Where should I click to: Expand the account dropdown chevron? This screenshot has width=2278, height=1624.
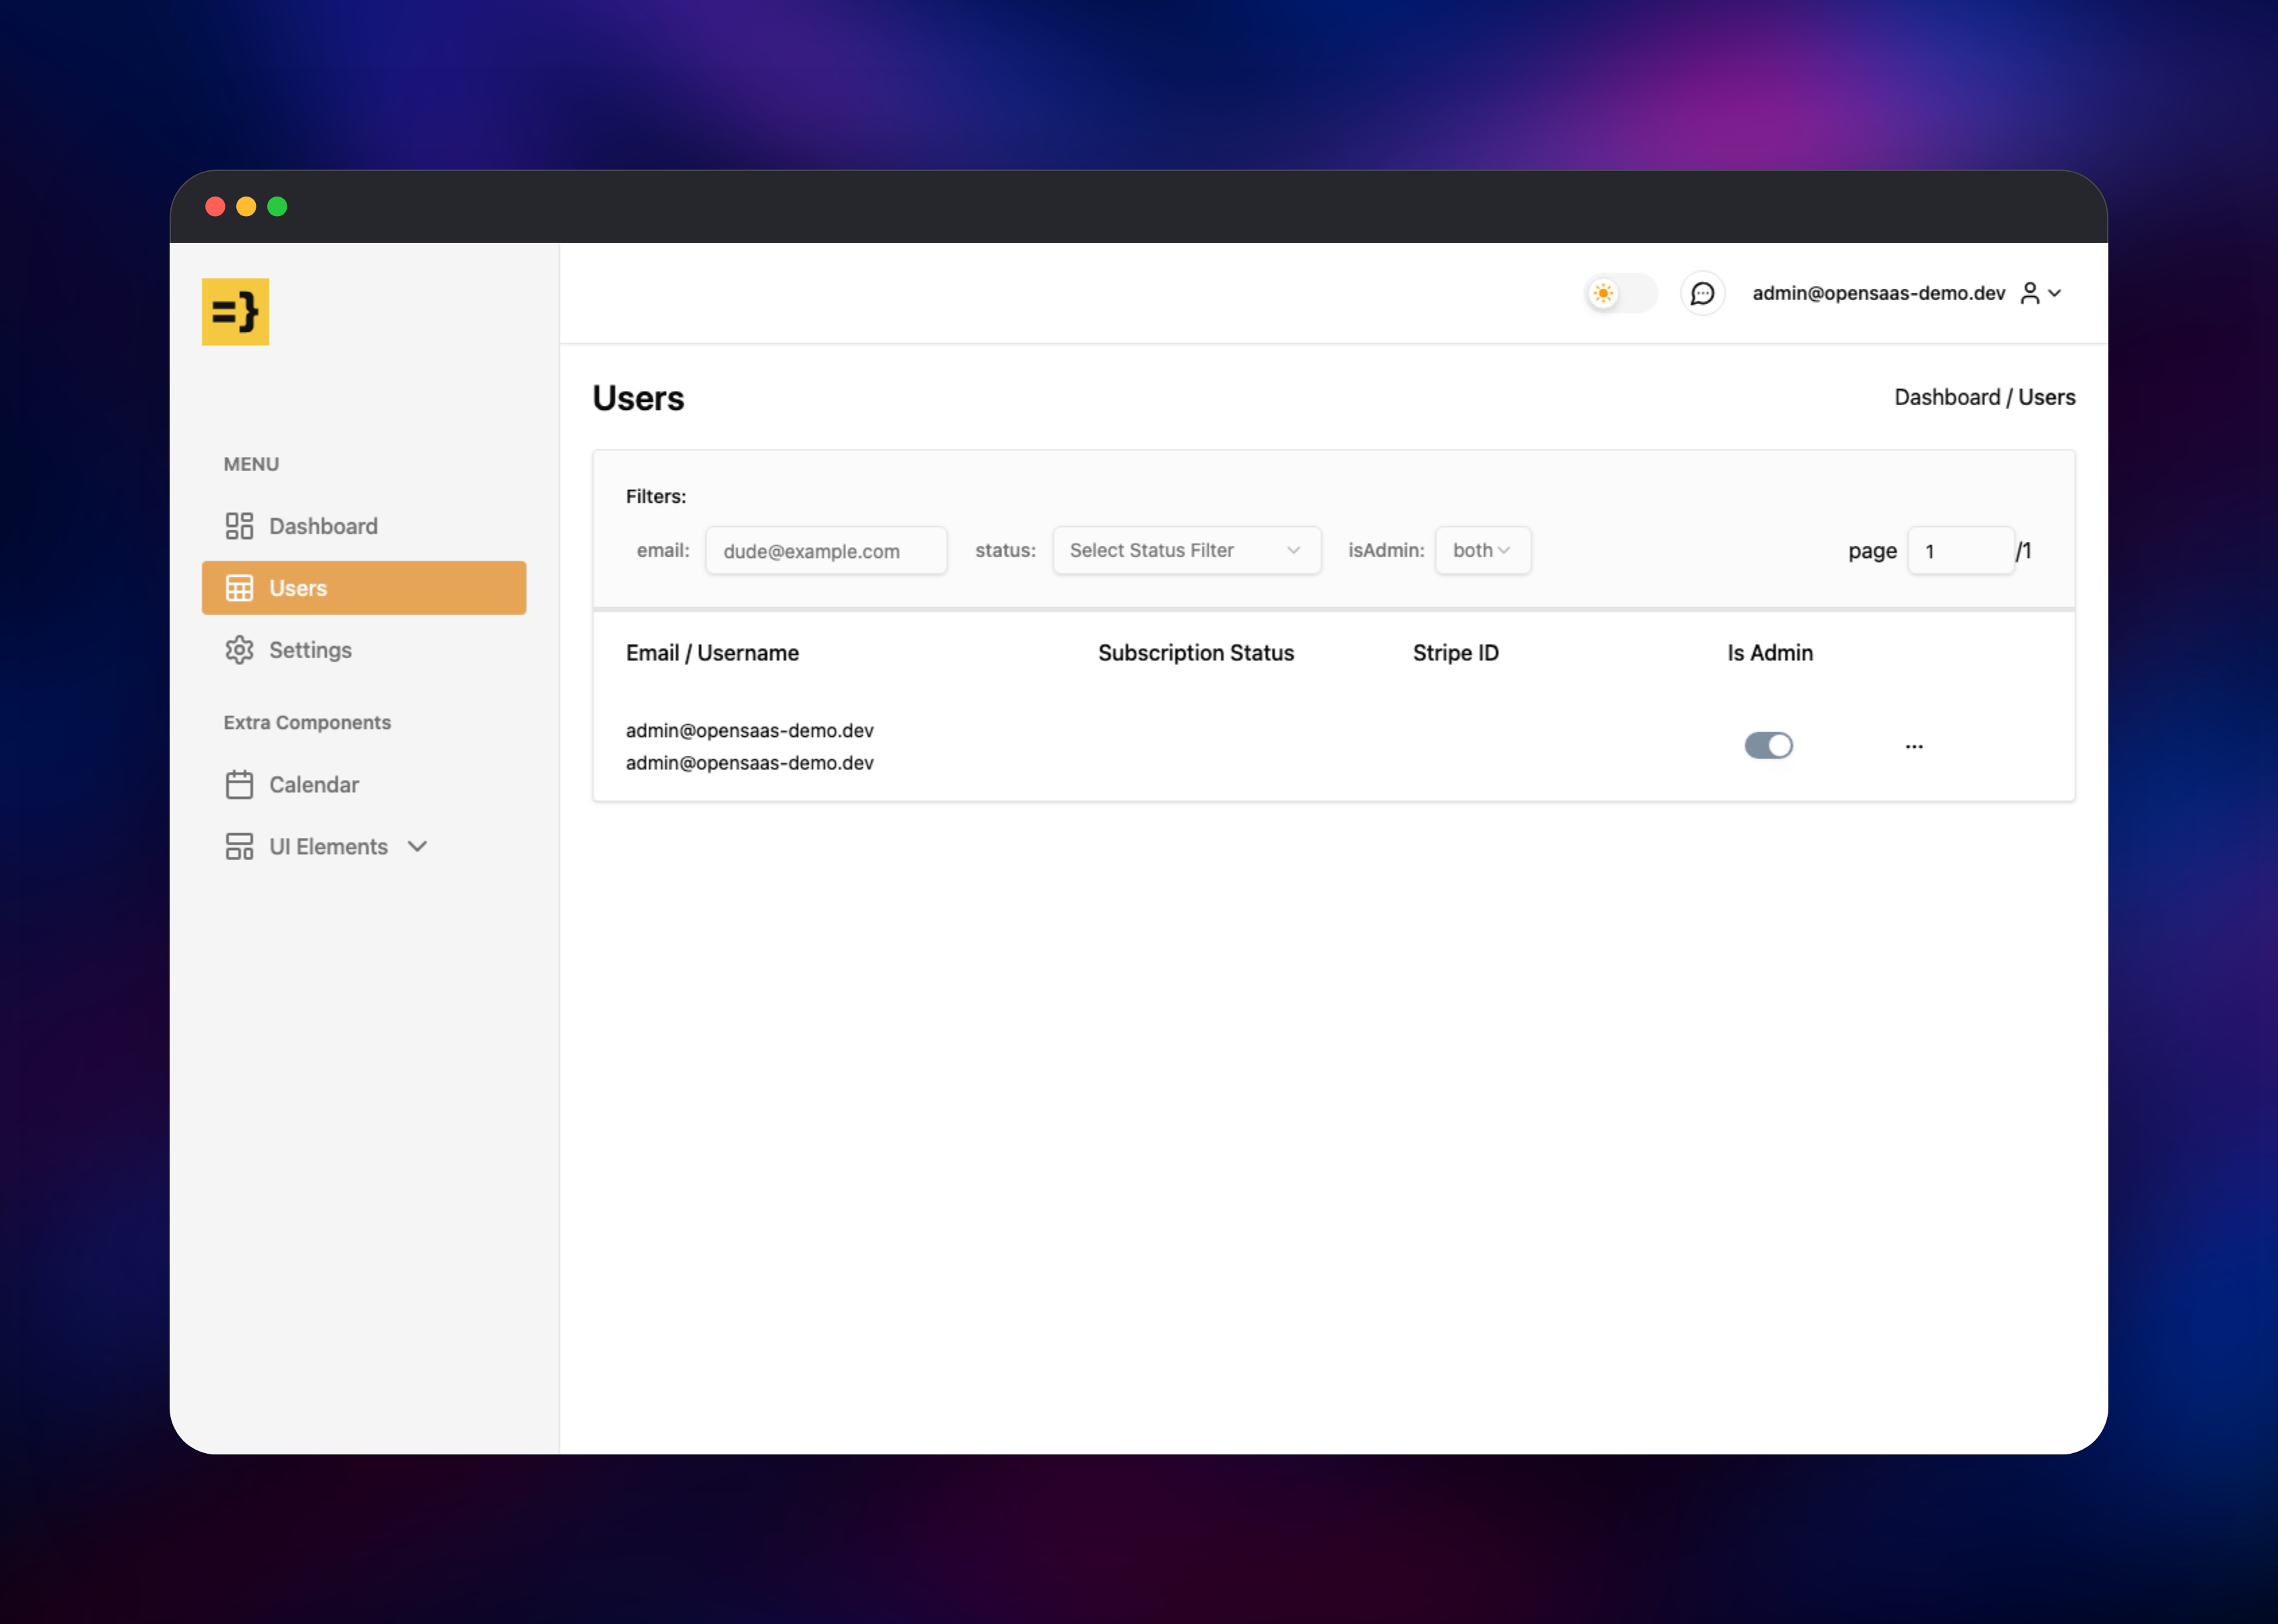[x=2055, y=293]
